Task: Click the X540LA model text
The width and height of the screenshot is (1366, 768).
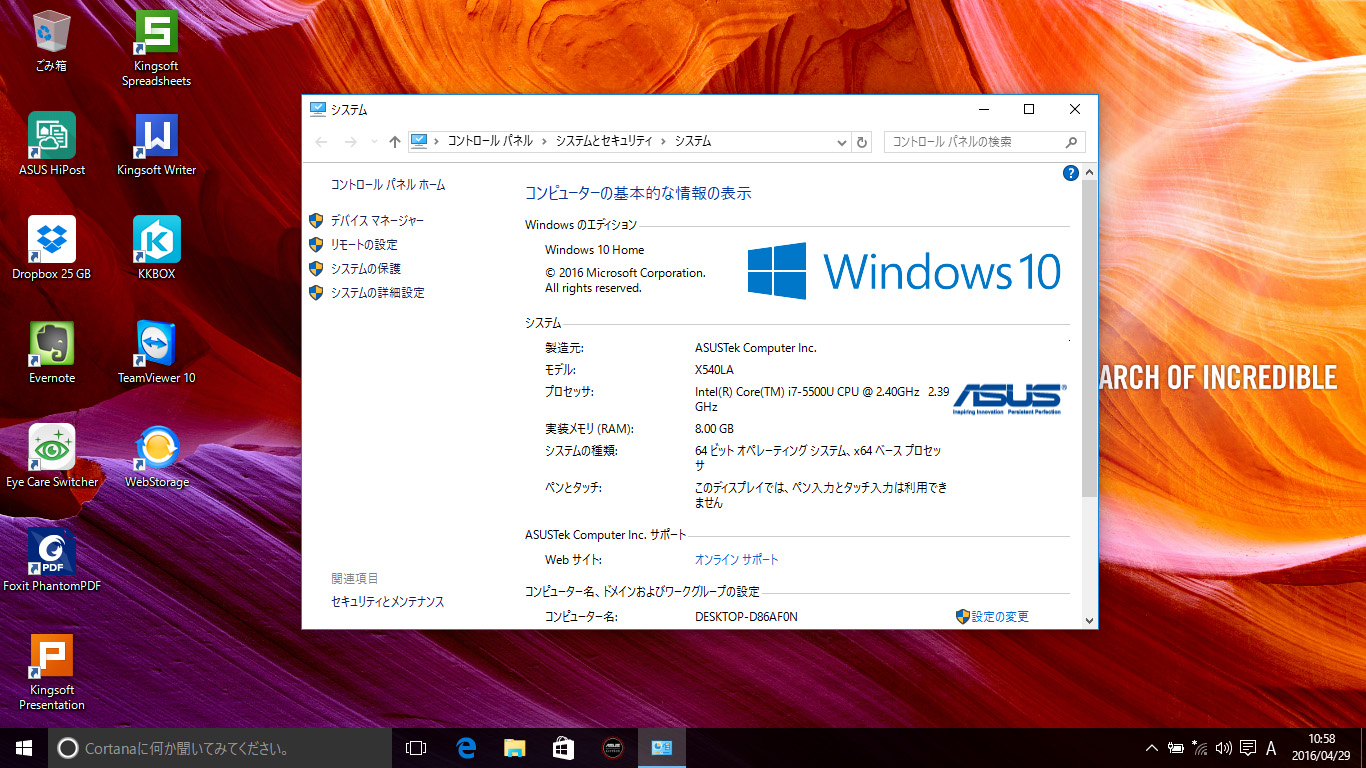Action: [714, 370]
